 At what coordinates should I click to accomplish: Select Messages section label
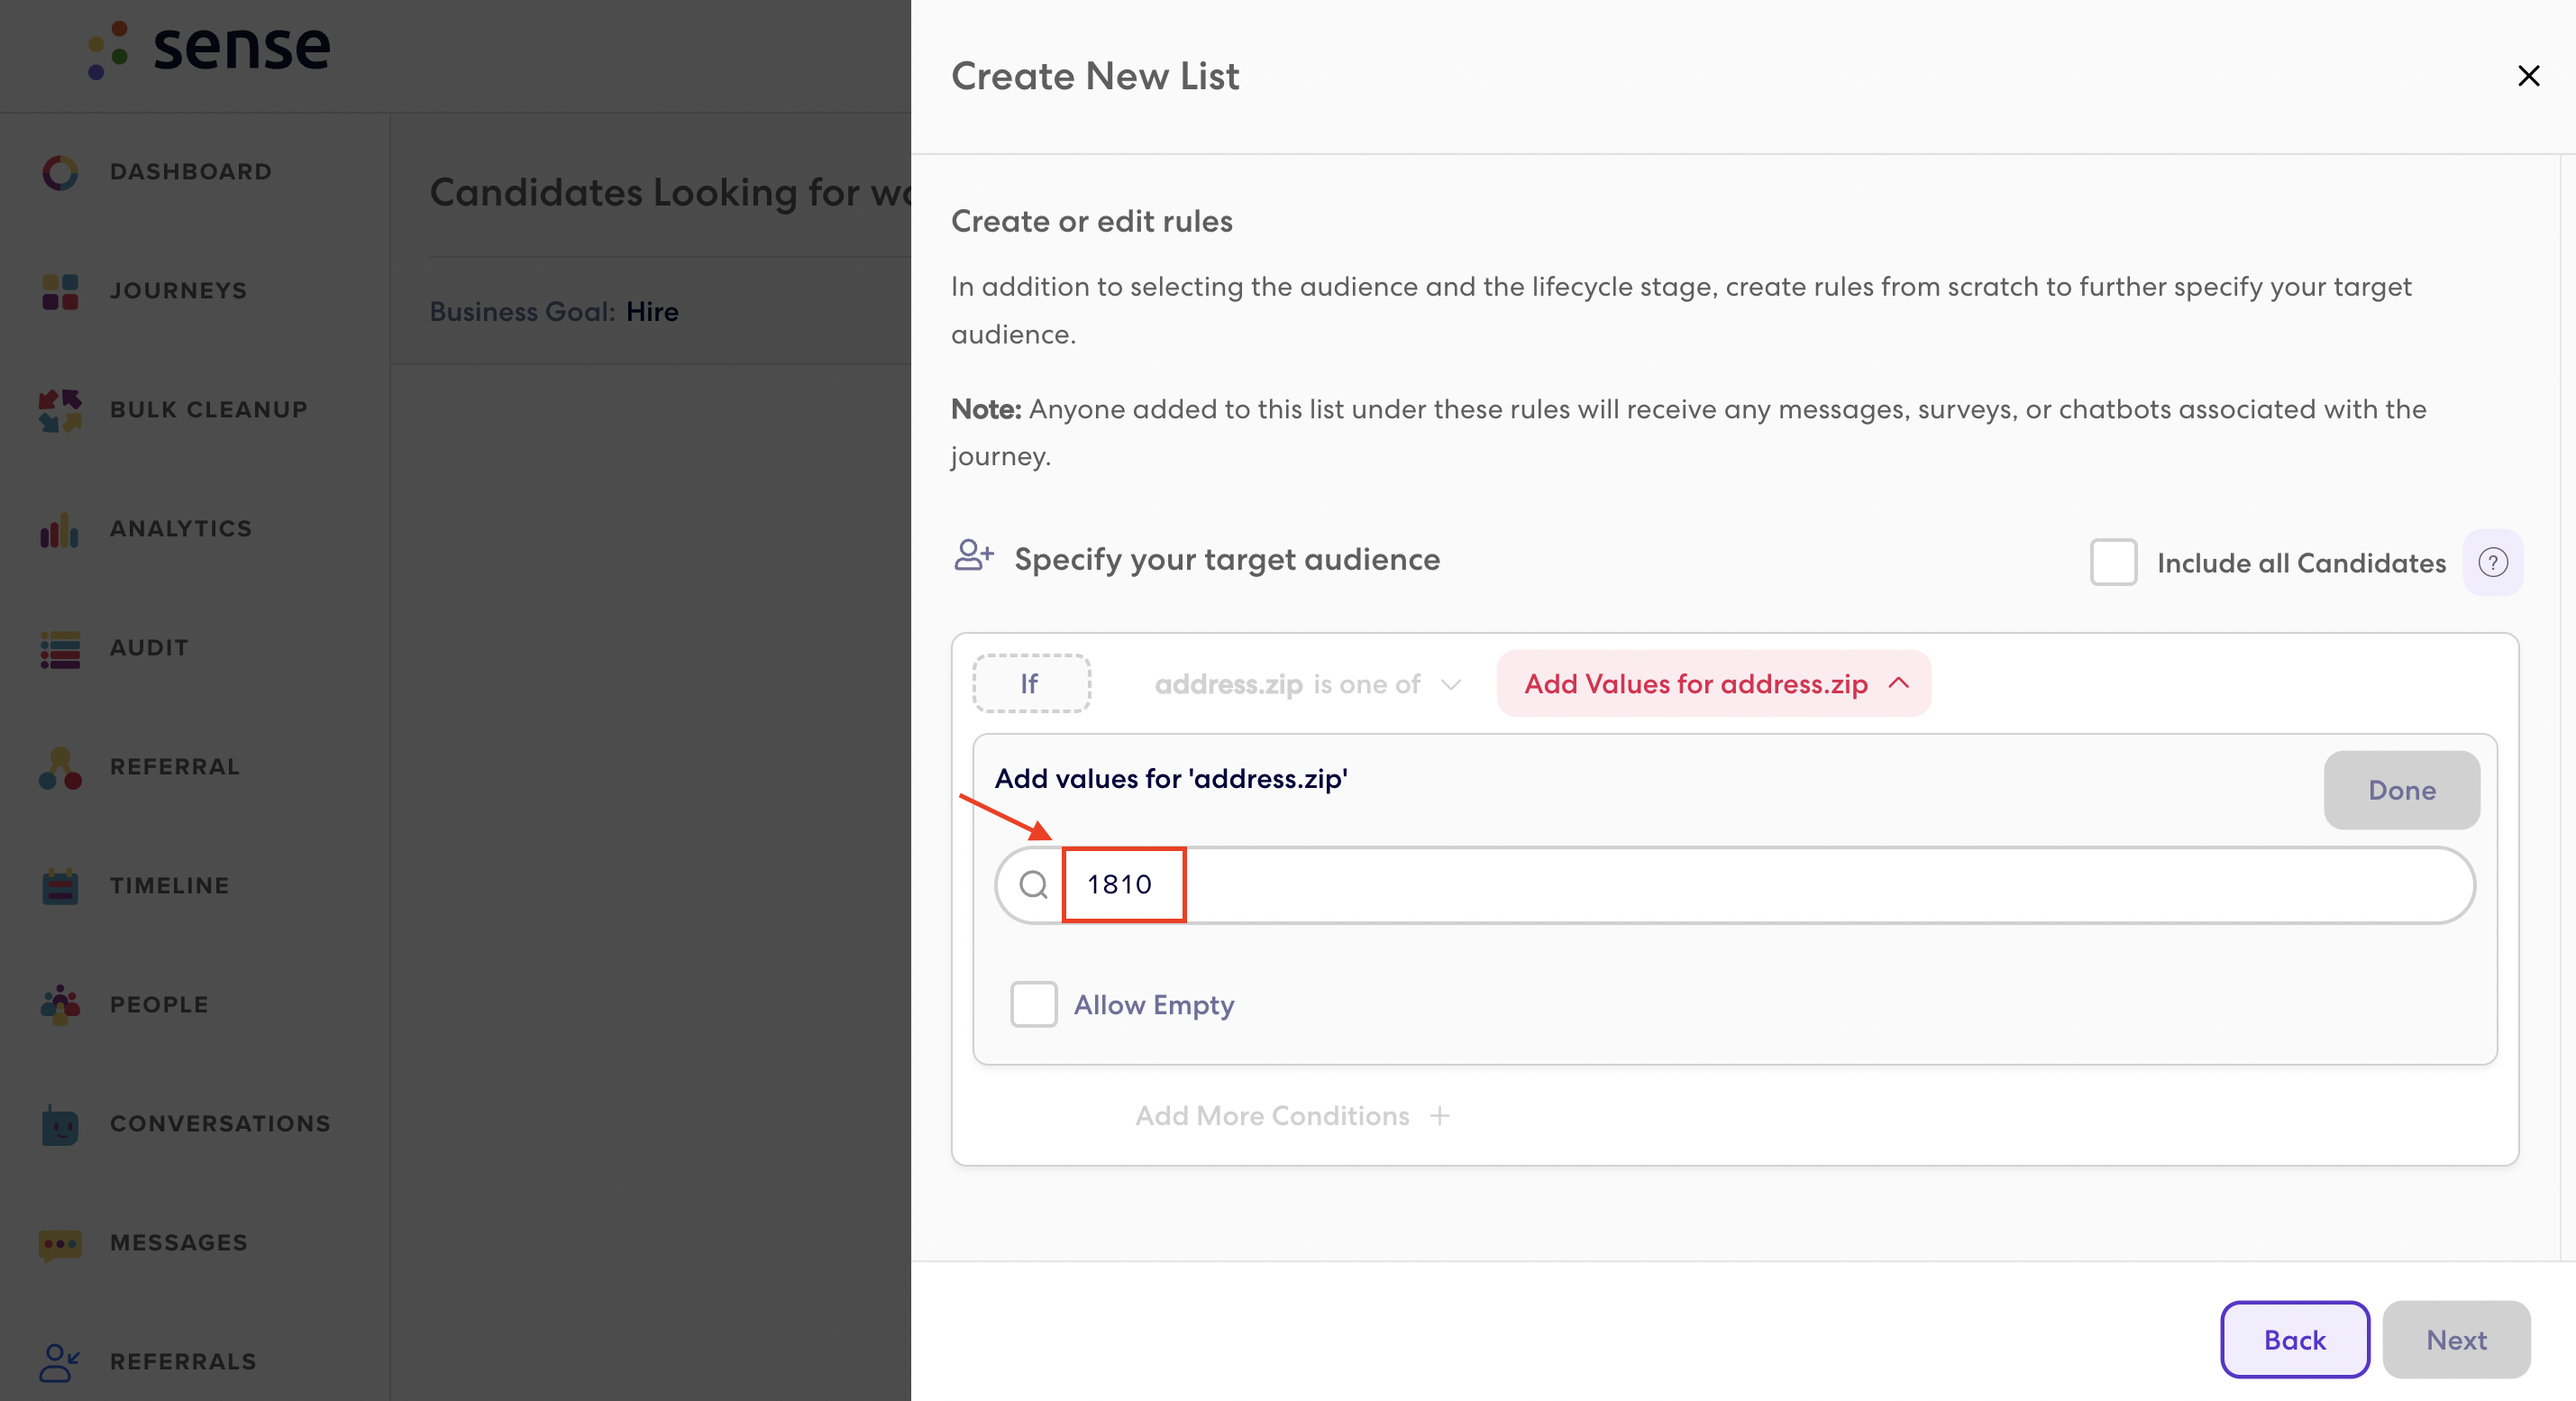point(179,1243)
